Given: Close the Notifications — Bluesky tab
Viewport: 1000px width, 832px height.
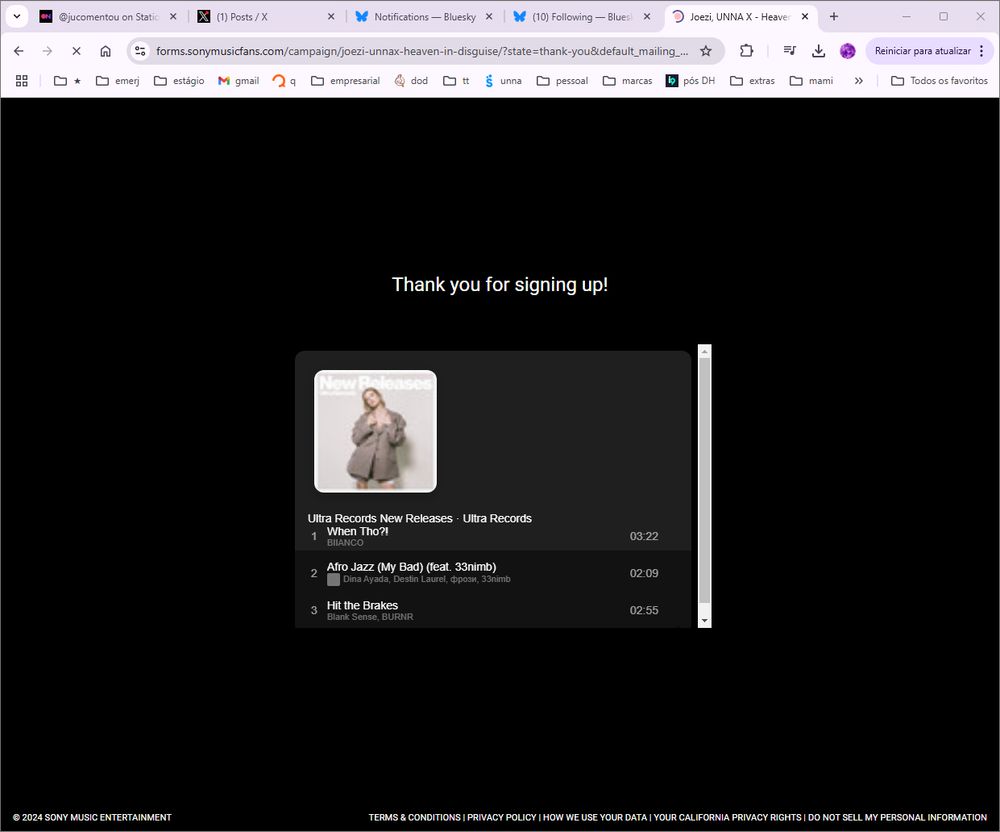Looking at the screenshot, I should click(x=489, y=17).
